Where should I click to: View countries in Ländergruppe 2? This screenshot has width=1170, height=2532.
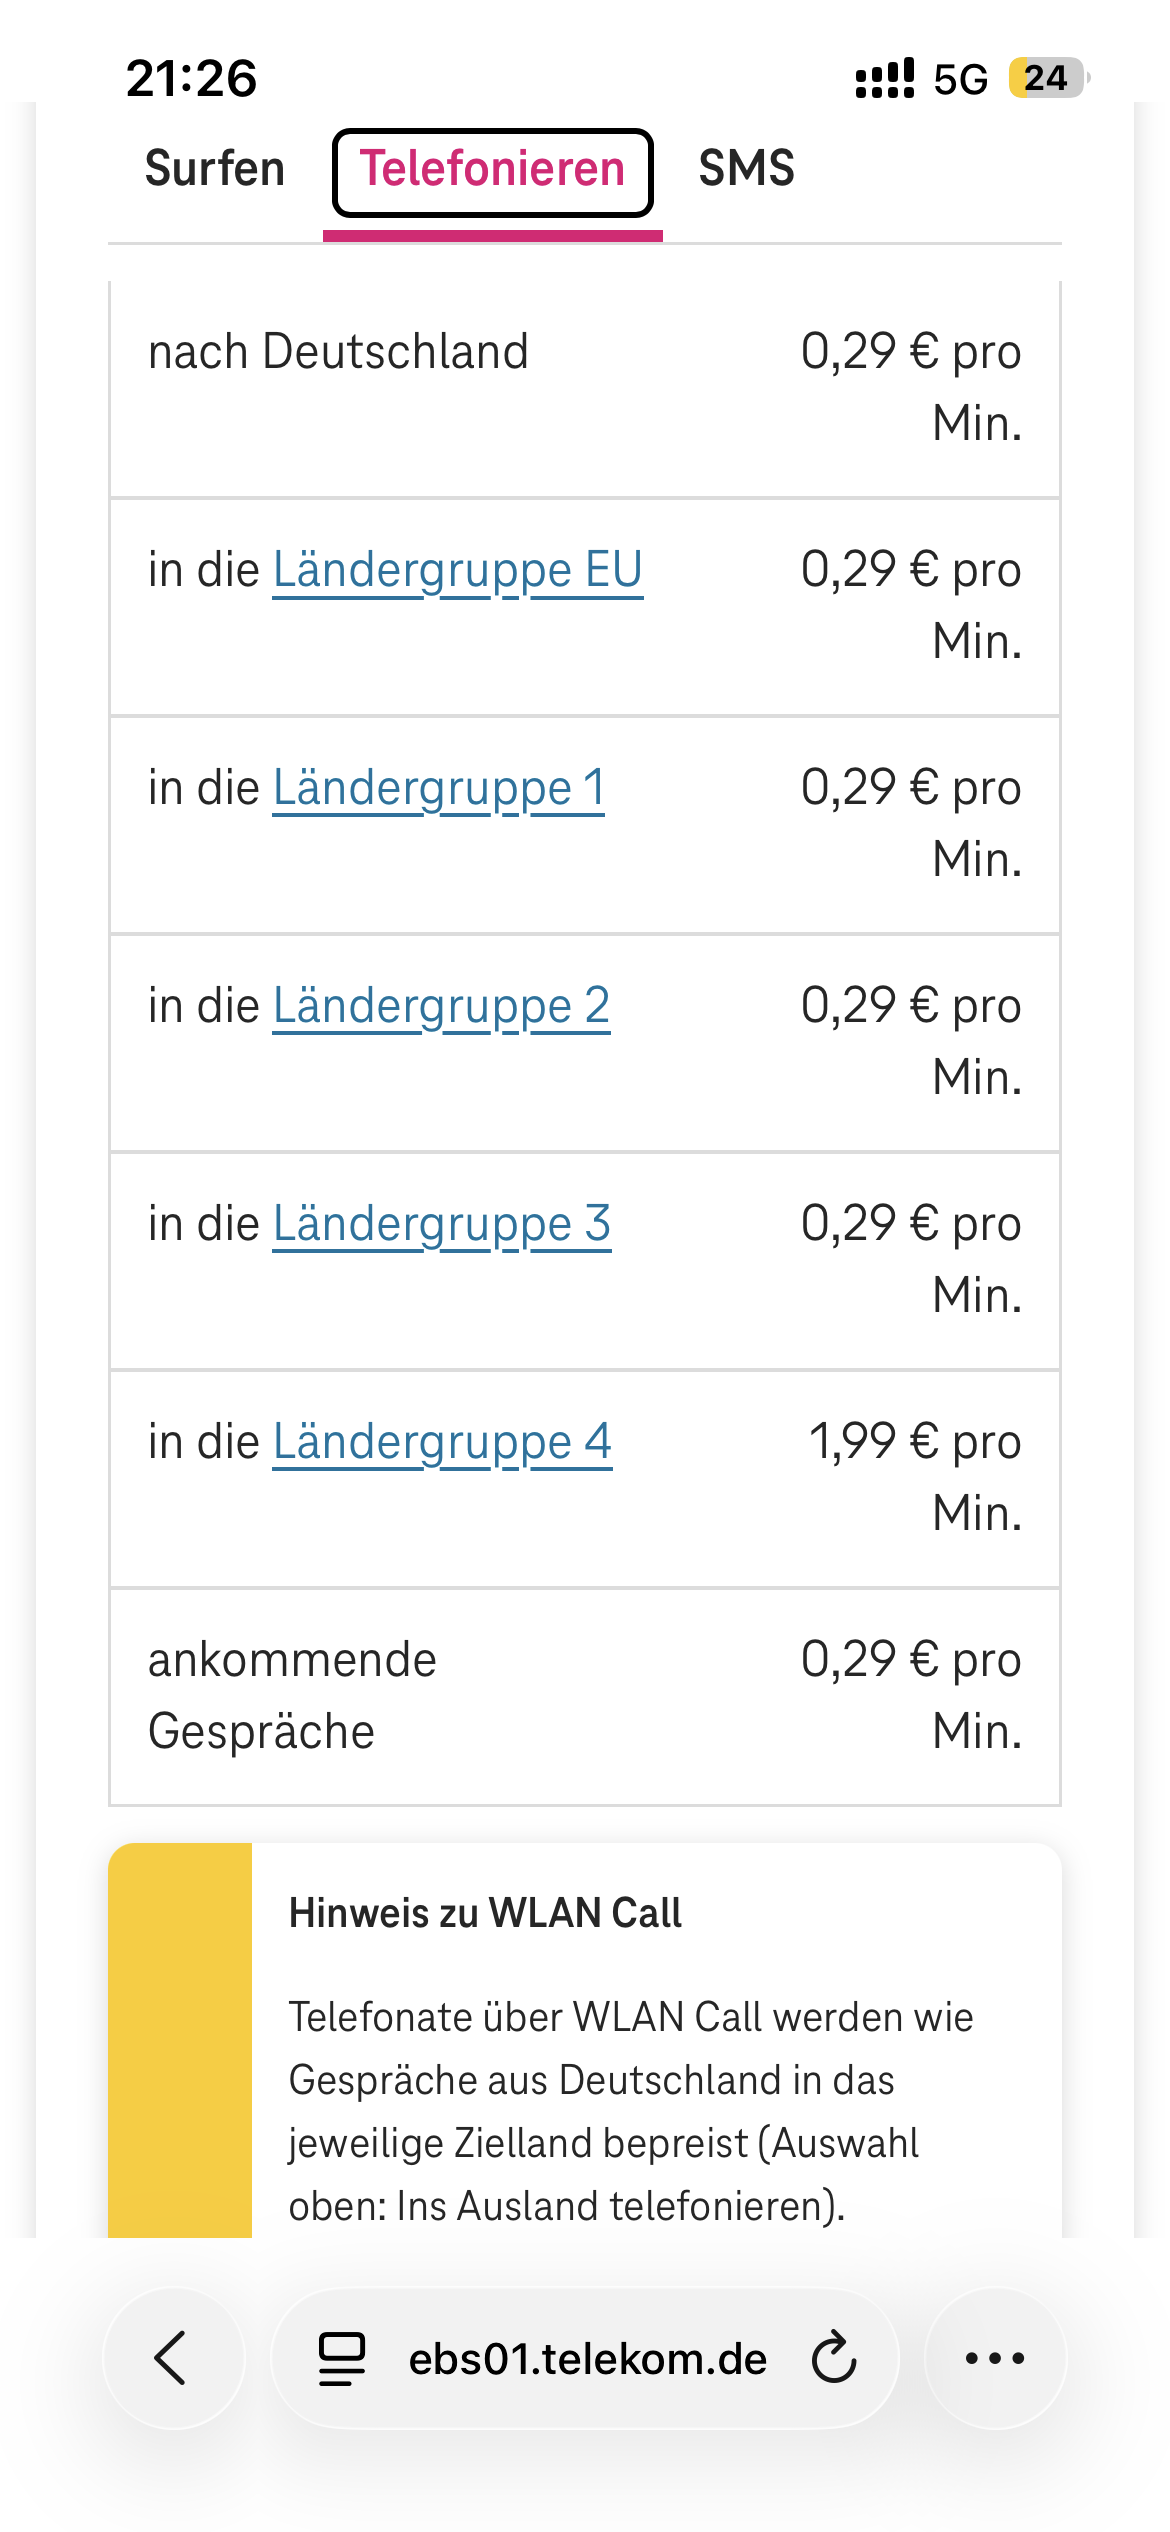click(x=441, y=1007)
